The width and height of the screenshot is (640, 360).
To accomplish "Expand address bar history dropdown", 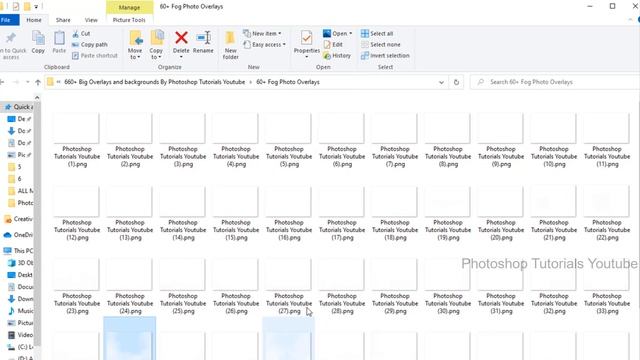I will (441, 82).
